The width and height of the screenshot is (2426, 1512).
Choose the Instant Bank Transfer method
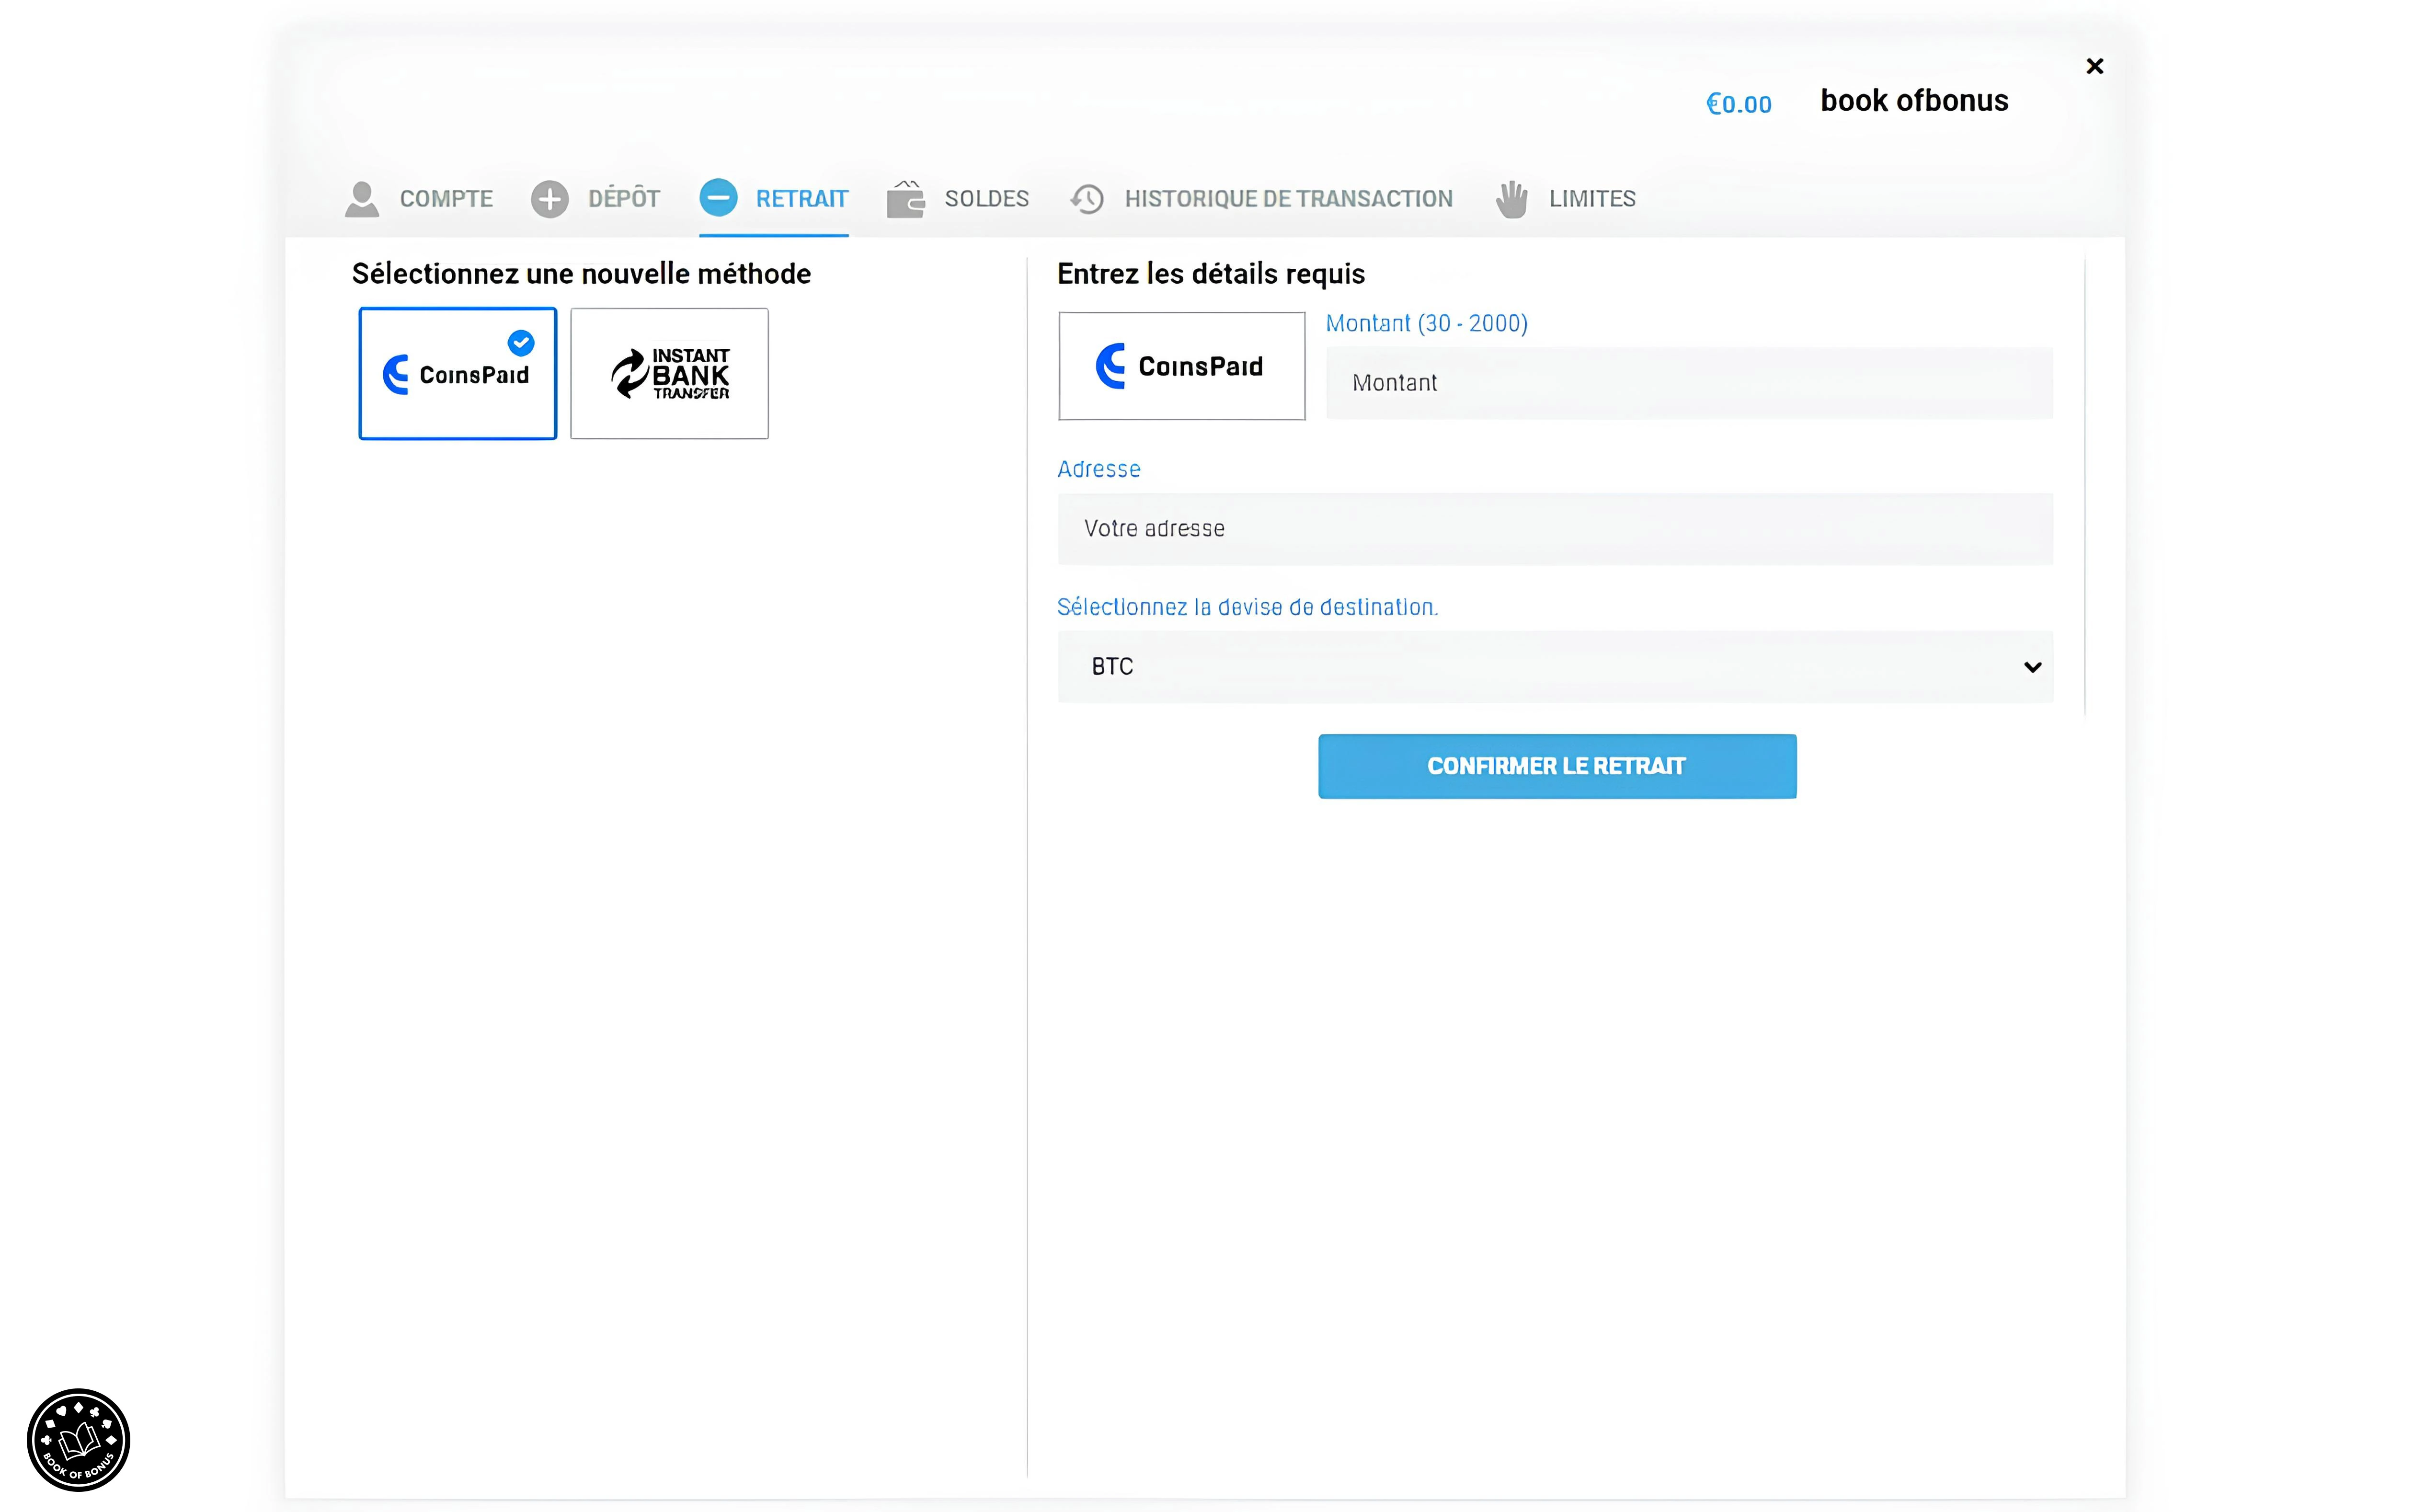click(669, 373)
